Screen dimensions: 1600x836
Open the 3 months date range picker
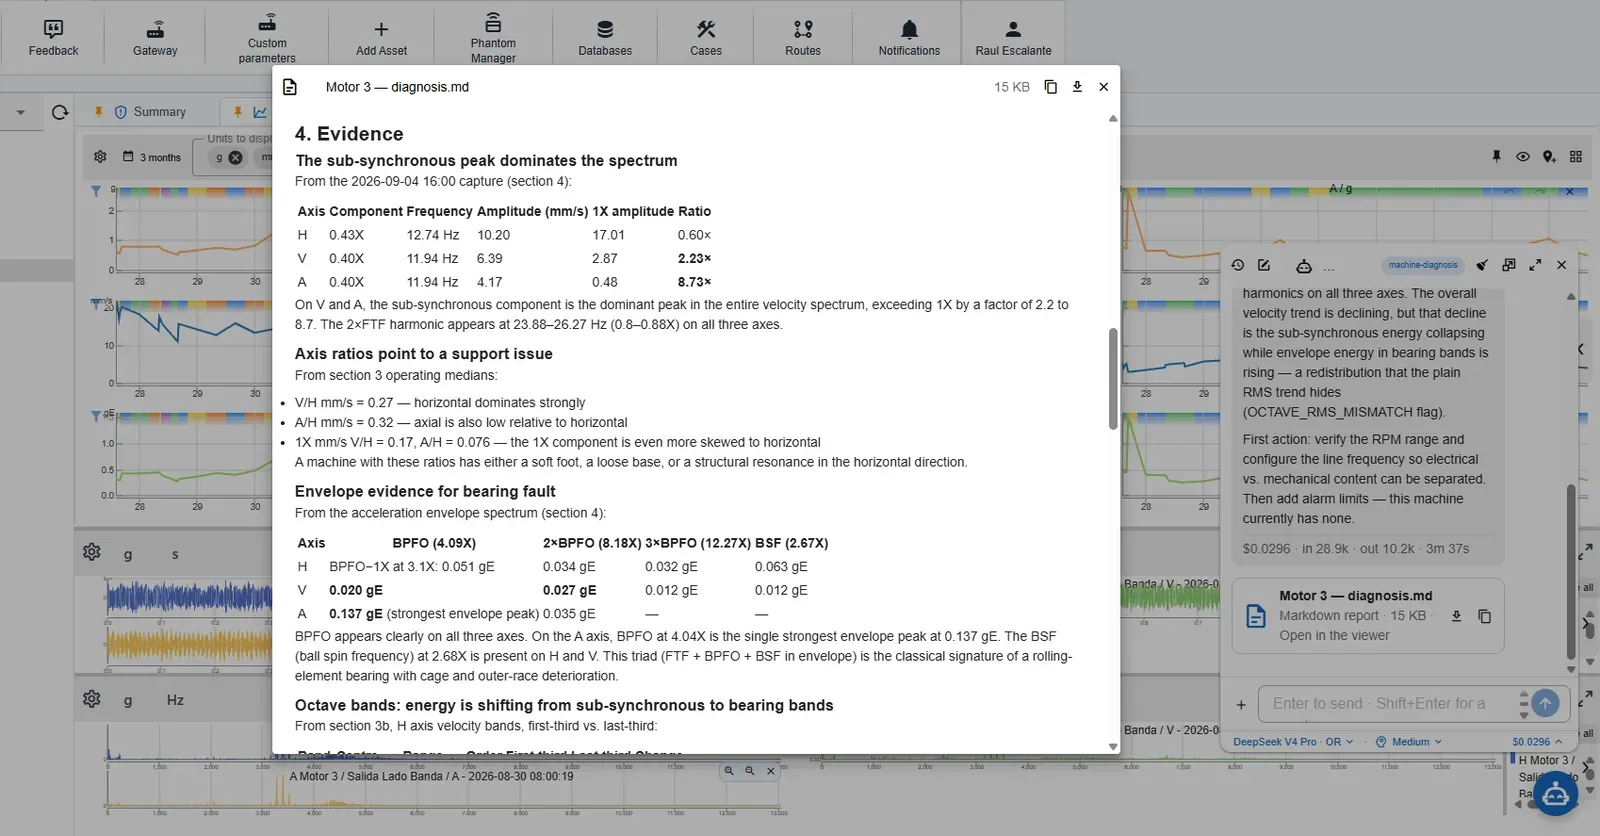[152, 157]
